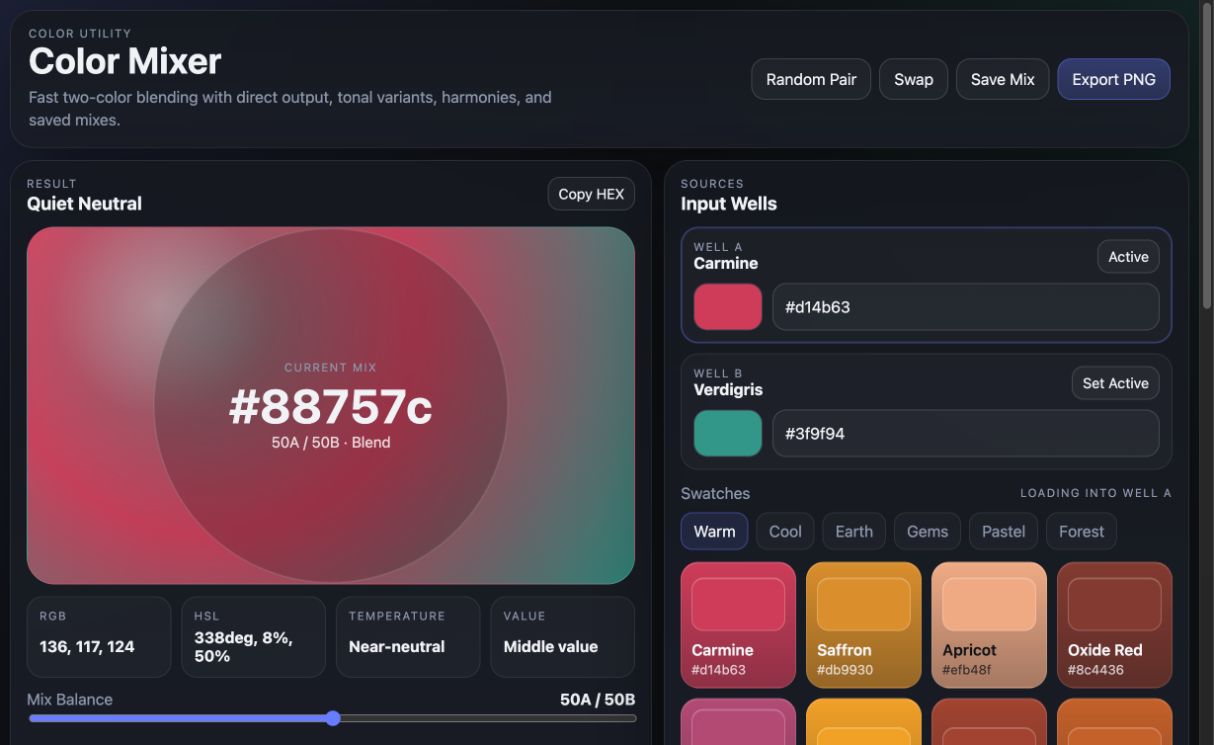Switch to the Gems swatches tab

(927, 531)
